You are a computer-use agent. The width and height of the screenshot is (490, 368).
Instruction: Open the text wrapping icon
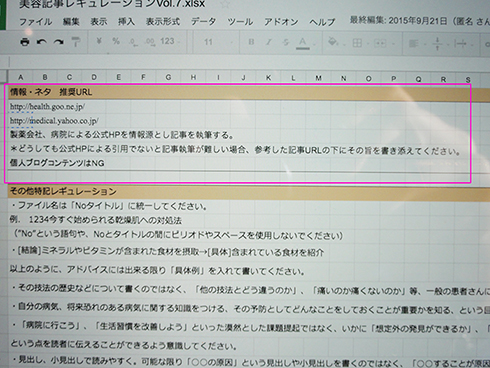pyautogui.click(x=460, y=44)
